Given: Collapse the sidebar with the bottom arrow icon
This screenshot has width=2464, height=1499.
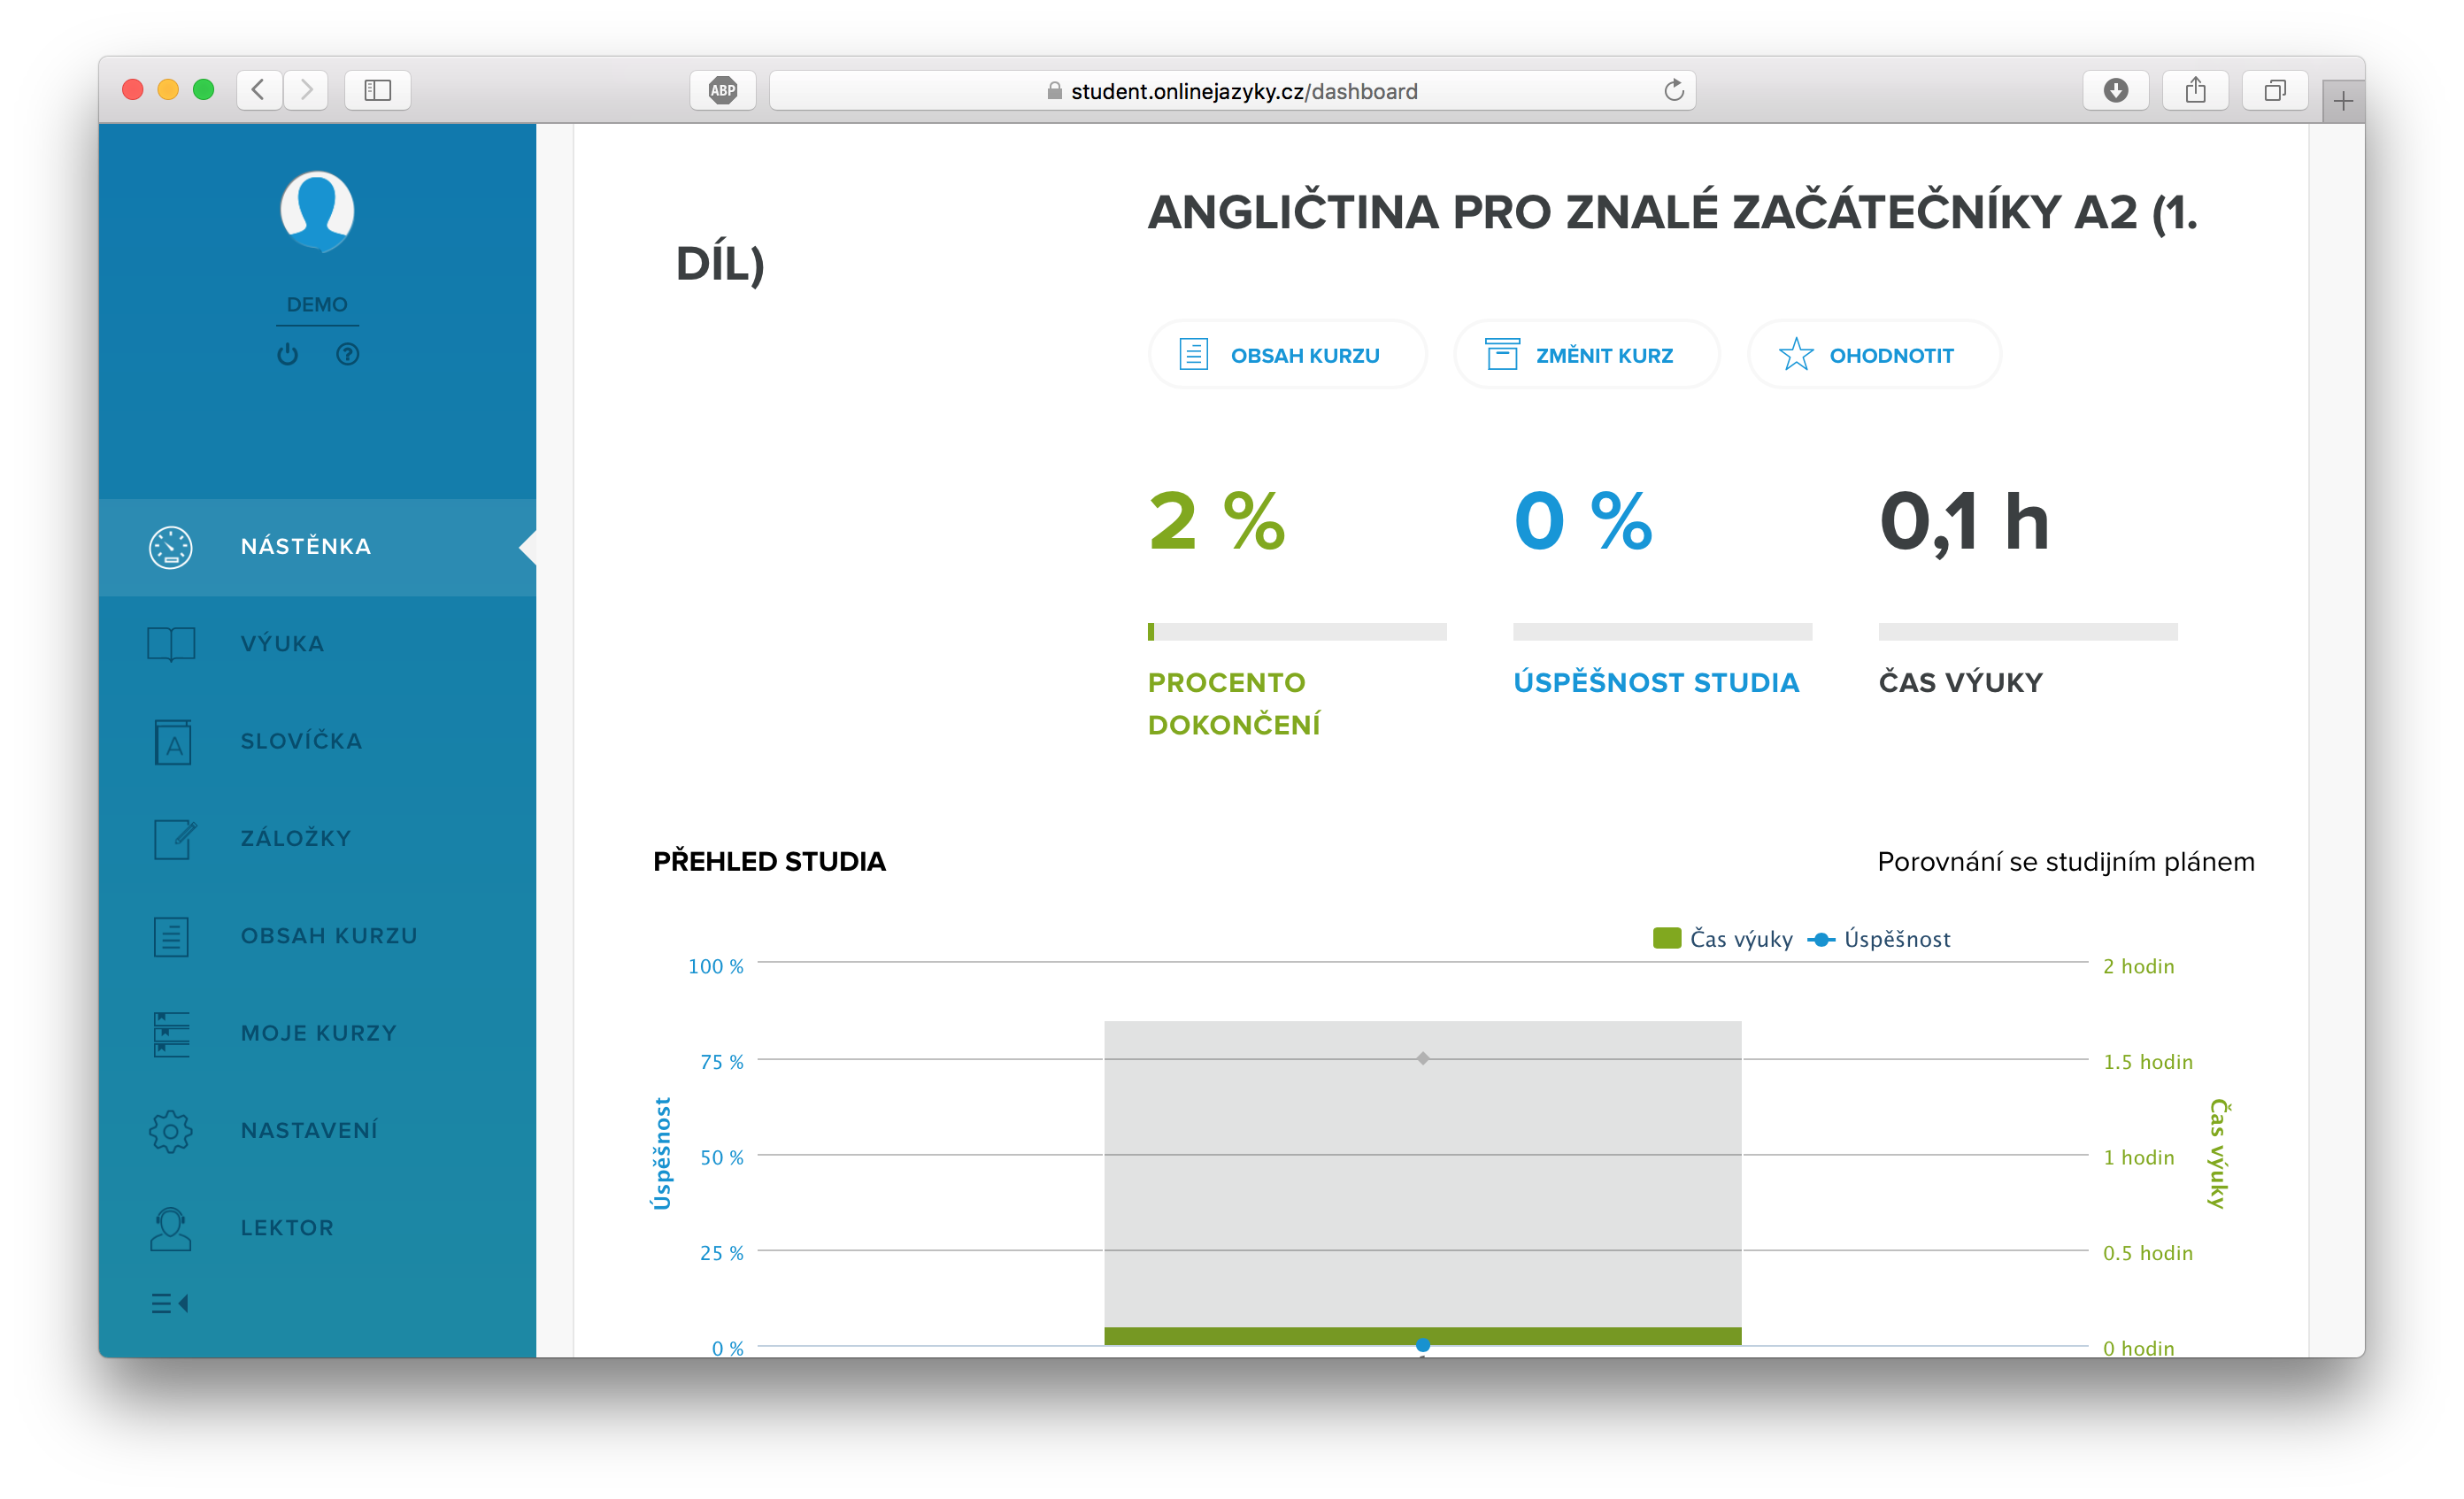Looking at the screenshot, I should pyautogui.click(x=170, y=1303).
